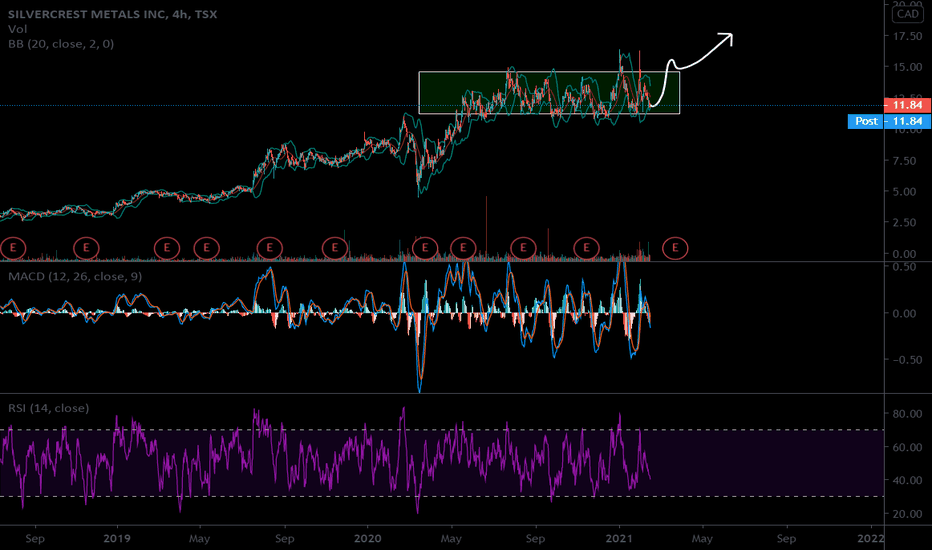This screenshot has height=550, width=932.
Task: Click the 80.00 value on the RSI axis
Action: pyautogui.click(x=908, y=414)
